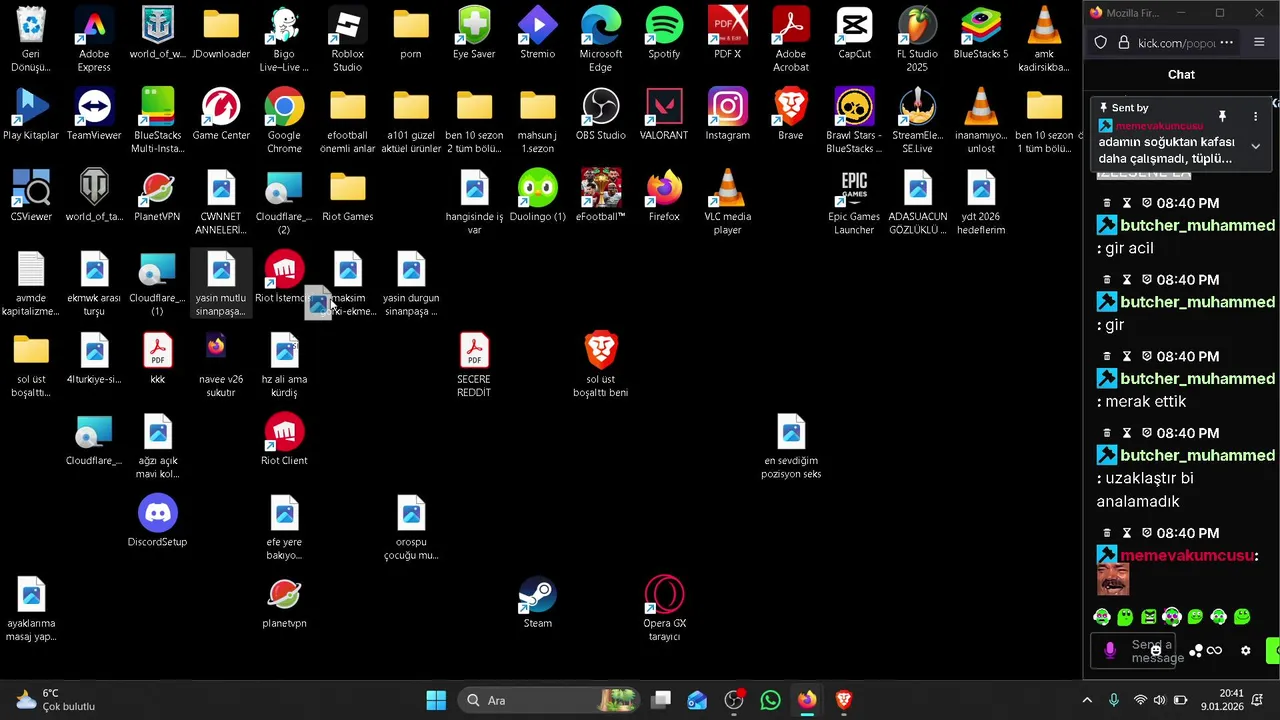The height and width of the screenshot is (720, 1280).
Task: Open the Wi-Fi network tray icon
Action: (x=1139, y=700)
